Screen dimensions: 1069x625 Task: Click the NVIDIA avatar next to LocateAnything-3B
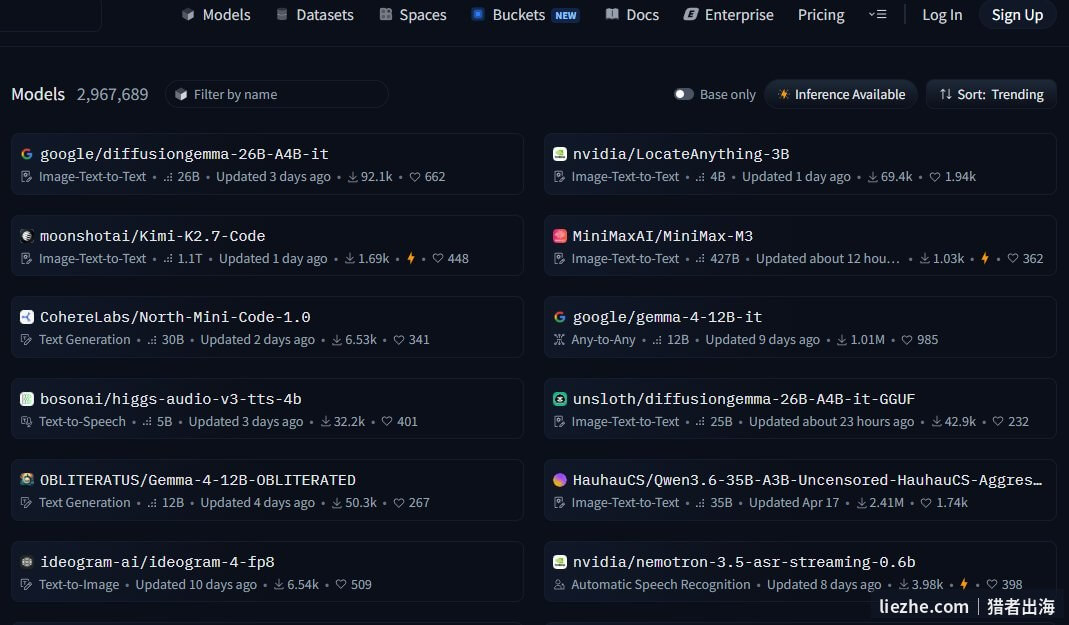[560, 154]
